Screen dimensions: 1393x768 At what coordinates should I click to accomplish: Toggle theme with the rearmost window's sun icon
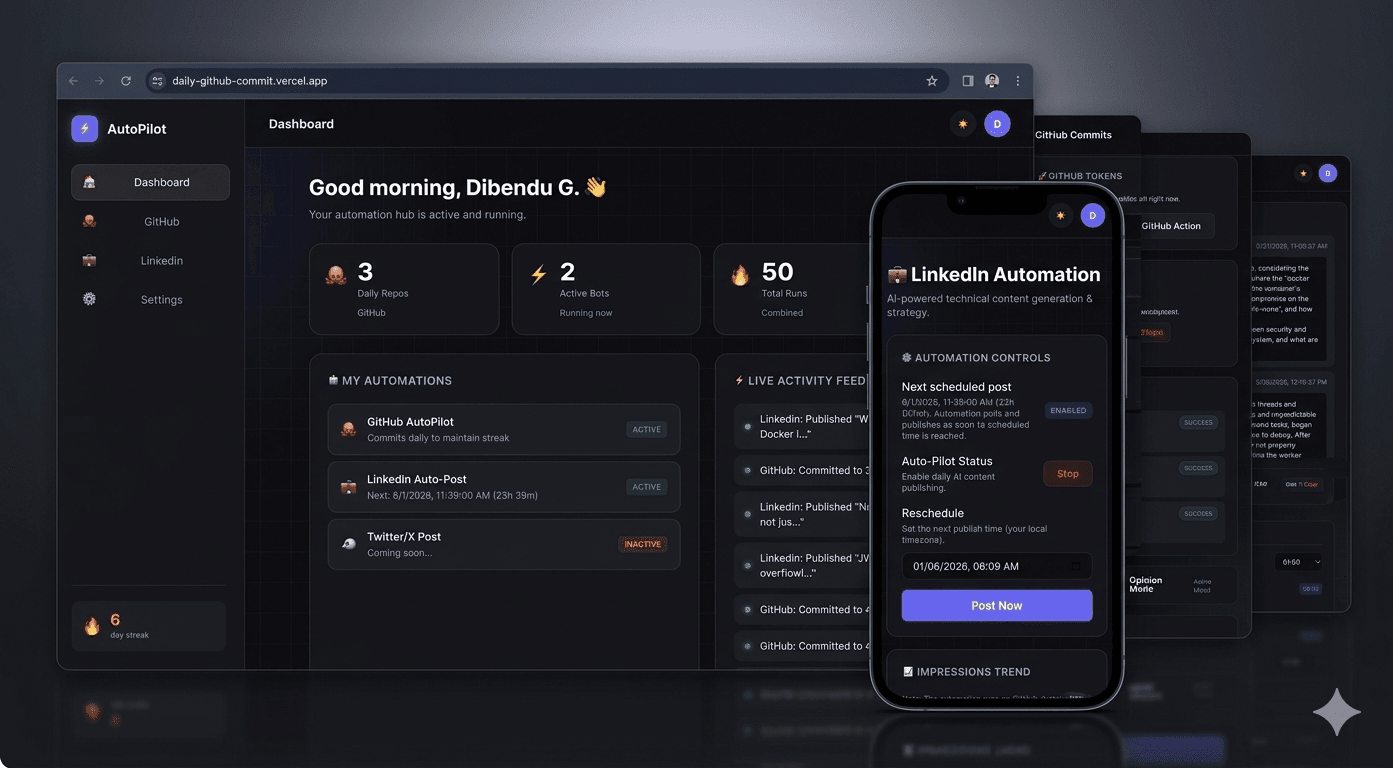point(1303,173)
